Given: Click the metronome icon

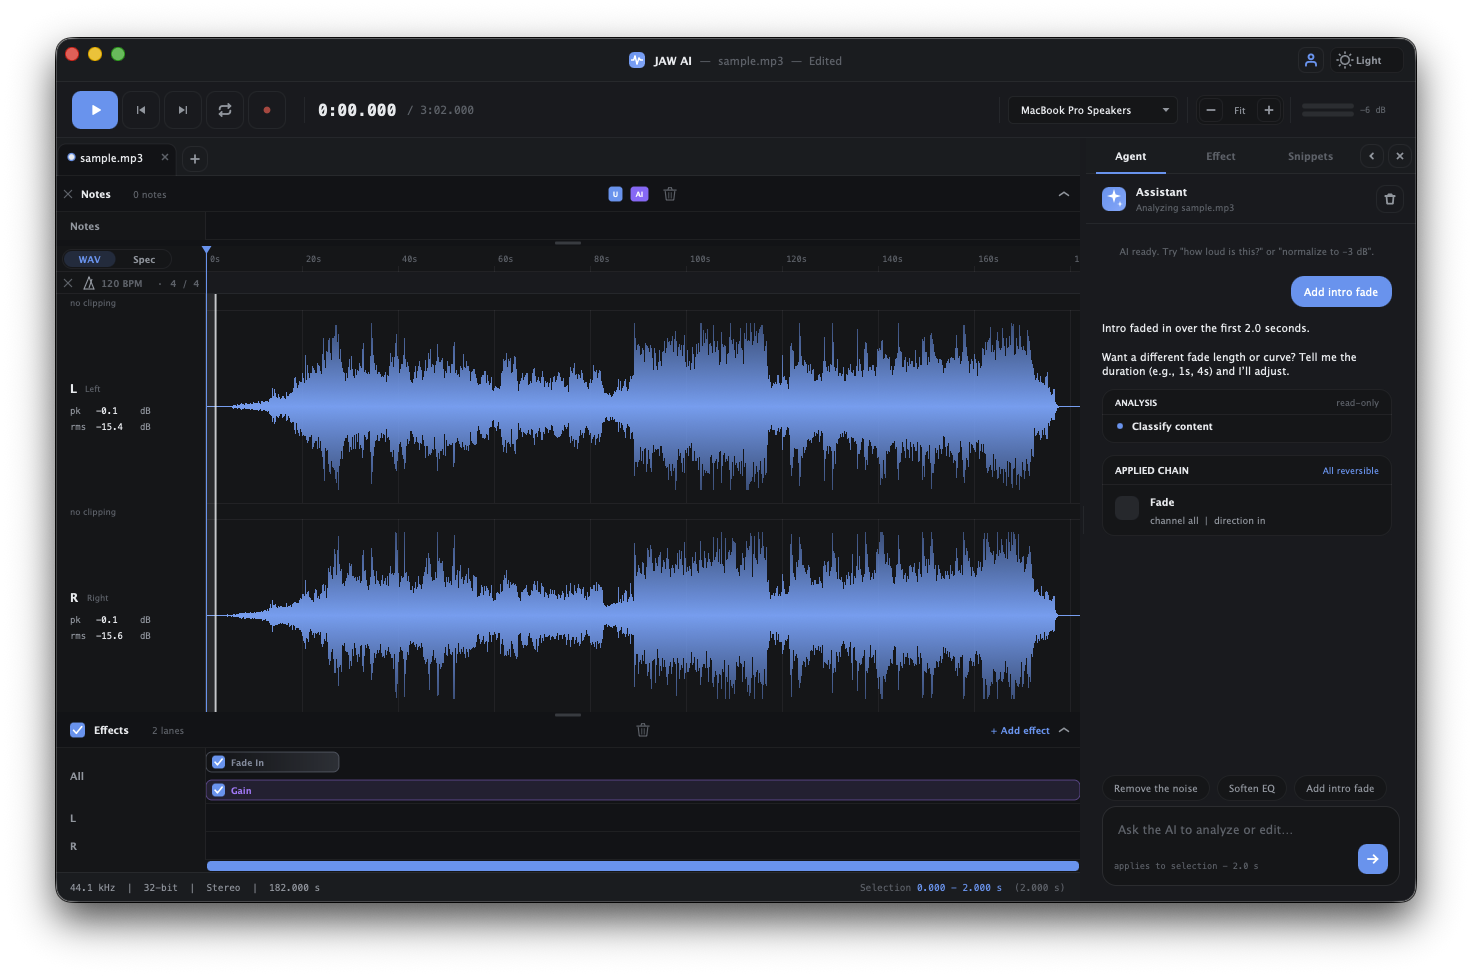Looking at the screenshot, I should click(89, 283).
